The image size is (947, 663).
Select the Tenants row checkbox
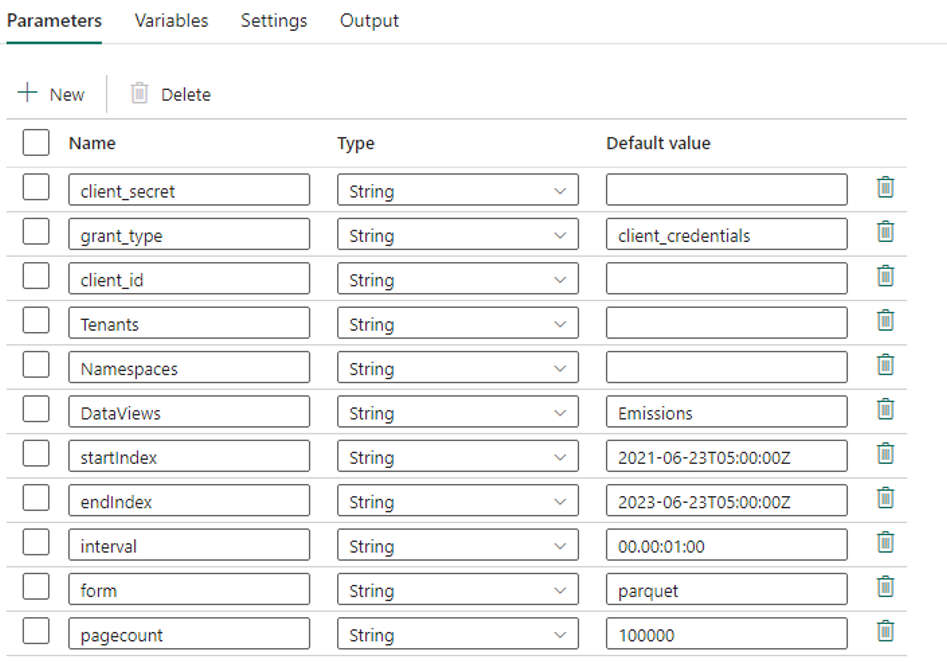click(36, 320)
